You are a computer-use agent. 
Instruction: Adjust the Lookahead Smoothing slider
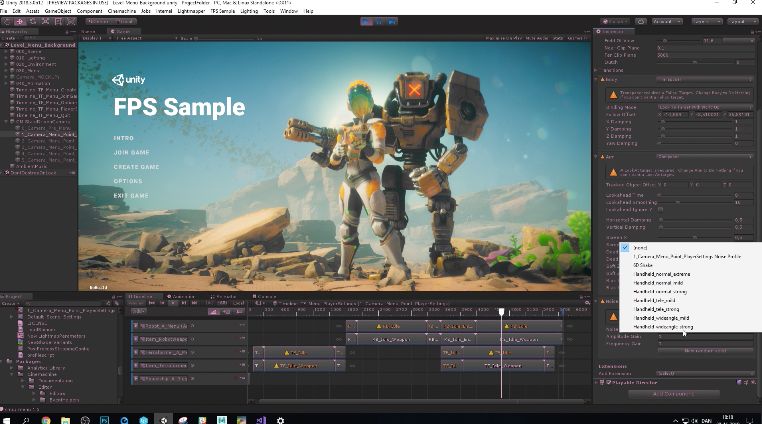point(695,202)
